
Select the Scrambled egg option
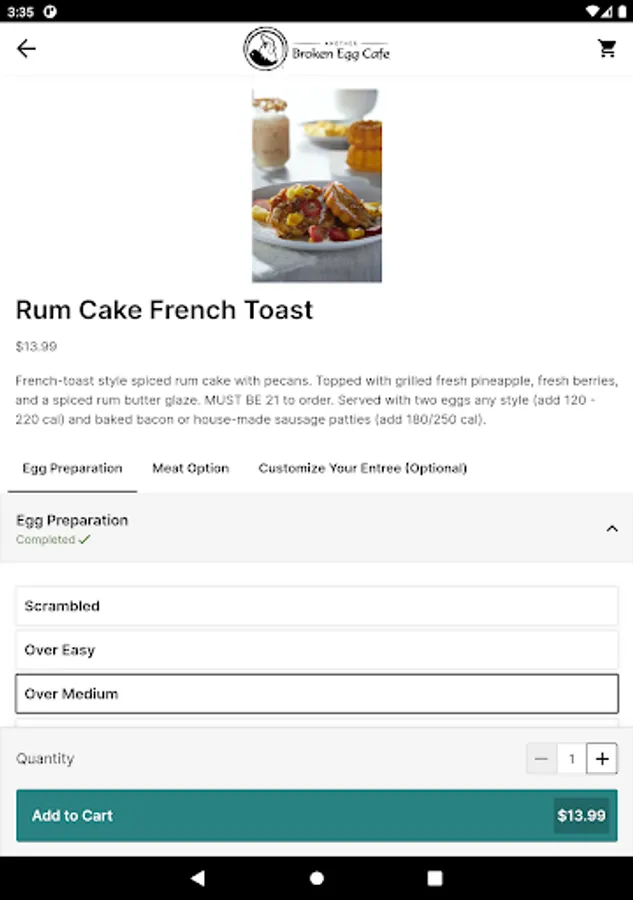(316, 606)
